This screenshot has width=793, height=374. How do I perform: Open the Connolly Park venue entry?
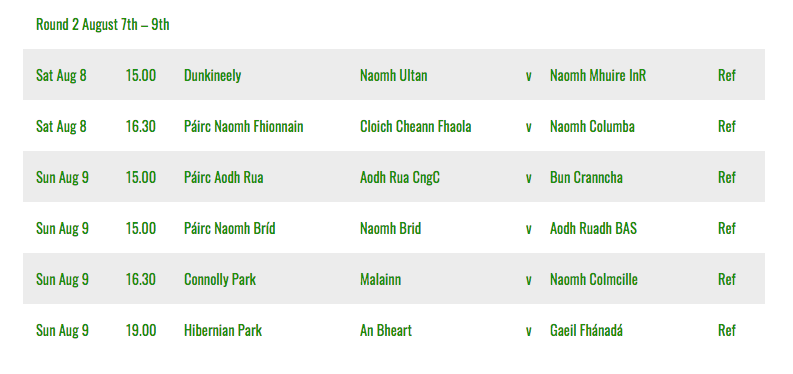[220, 279]
